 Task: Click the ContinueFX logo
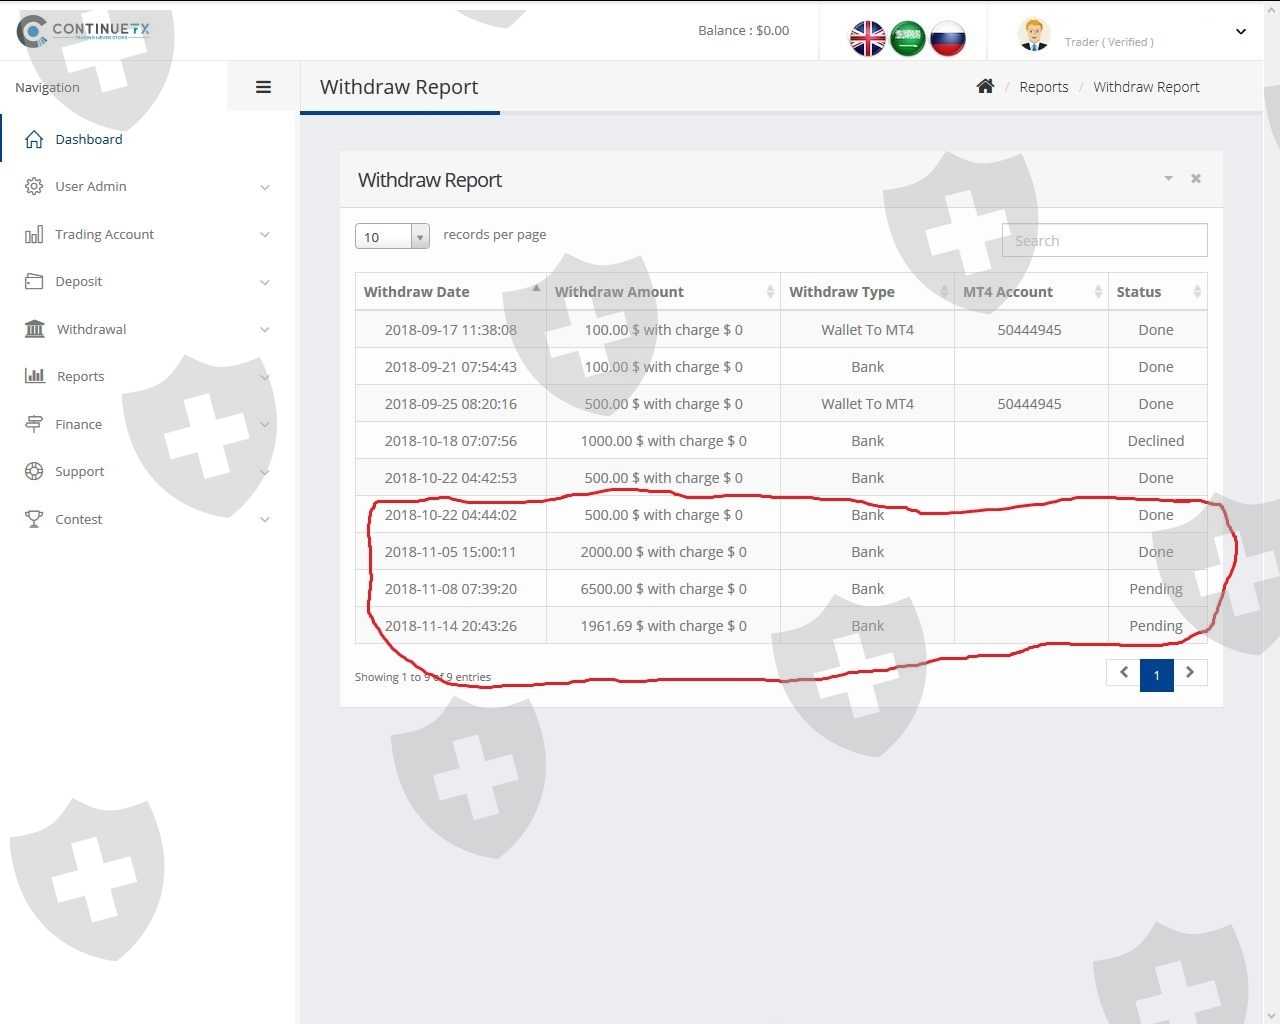(84, 31)
